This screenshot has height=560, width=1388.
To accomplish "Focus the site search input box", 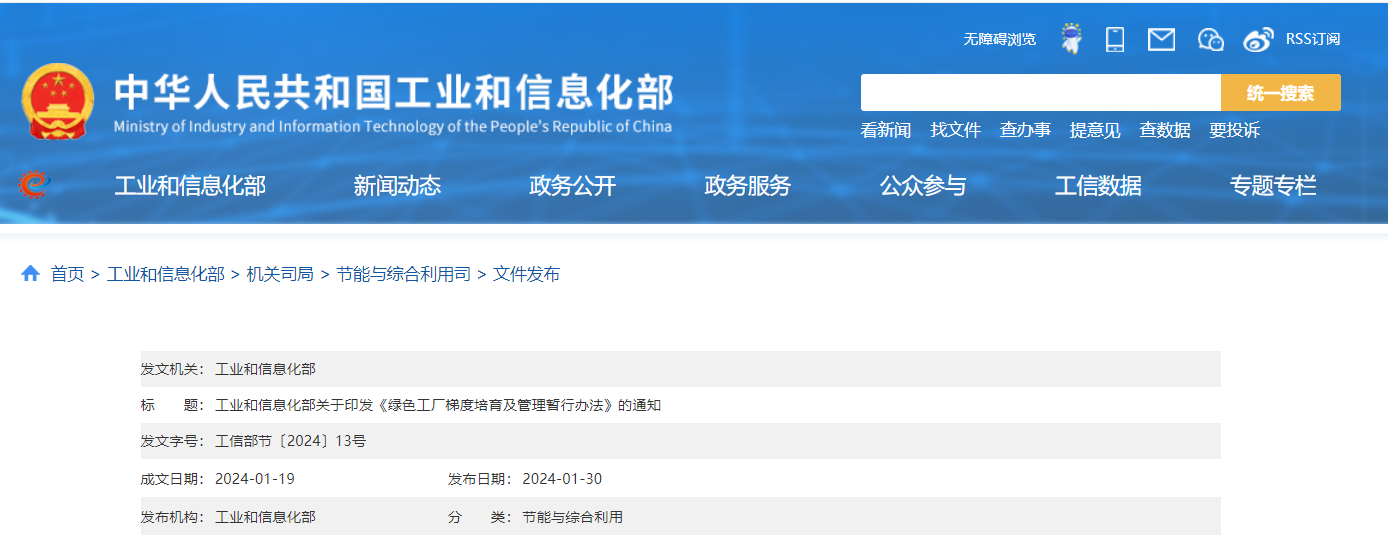I will click(x=1041, y=92).
